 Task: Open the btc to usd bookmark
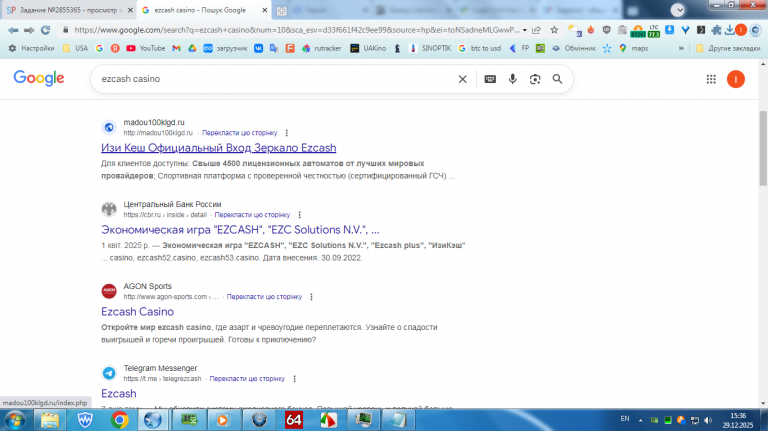480,48
